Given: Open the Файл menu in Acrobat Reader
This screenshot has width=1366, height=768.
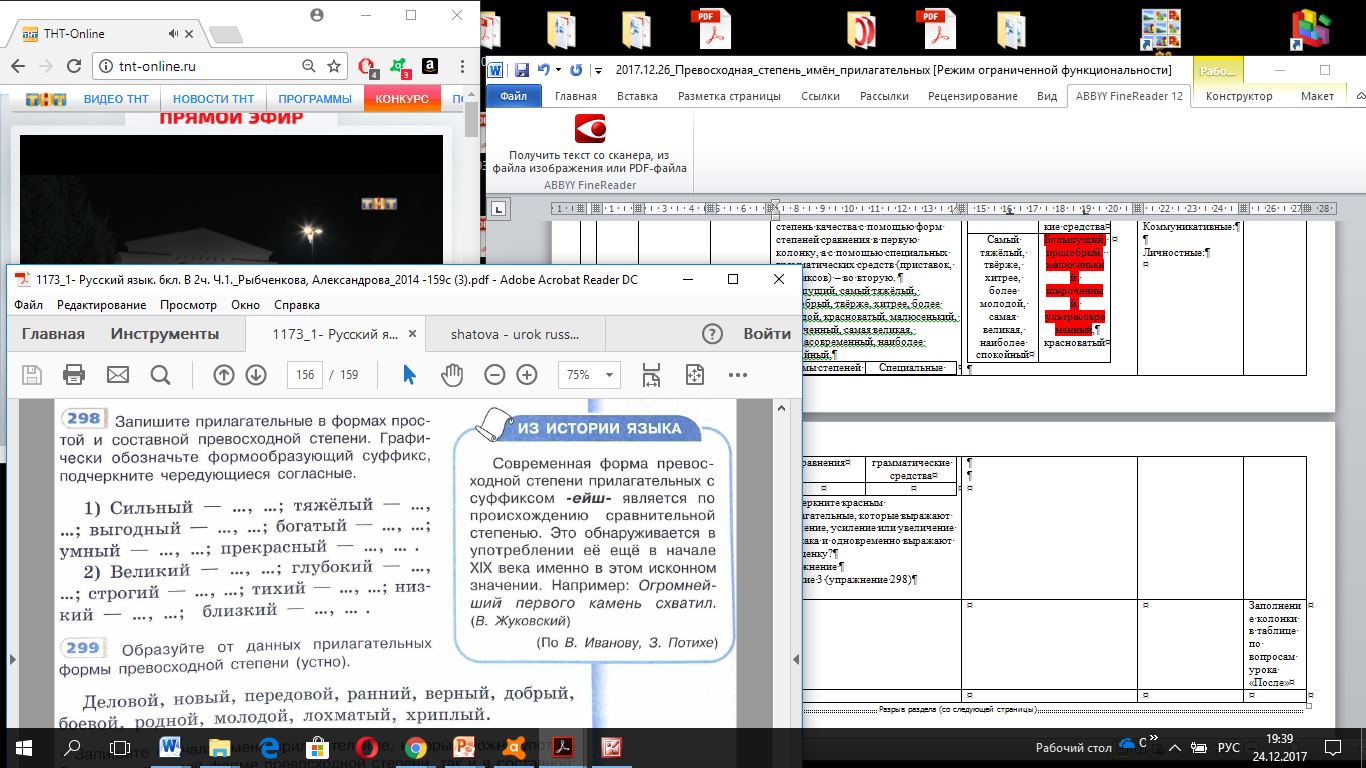Looking at the screenshot, I should tap(29, 305).
